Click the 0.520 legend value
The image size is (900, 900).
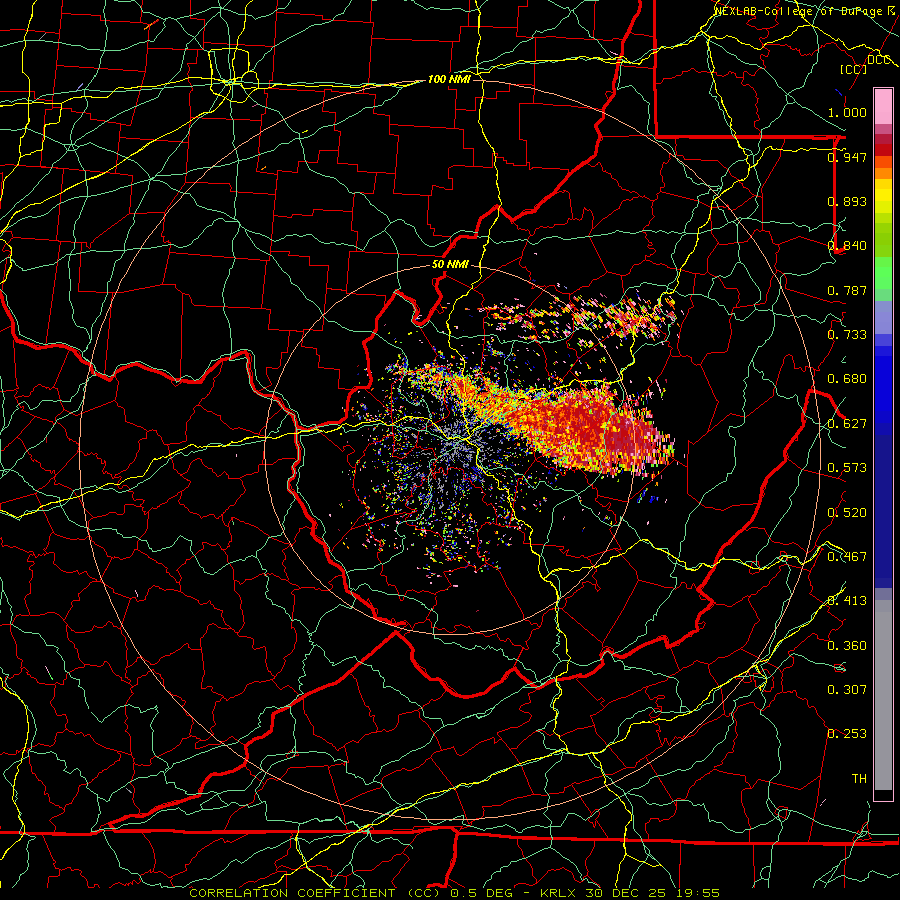(847, 512)
